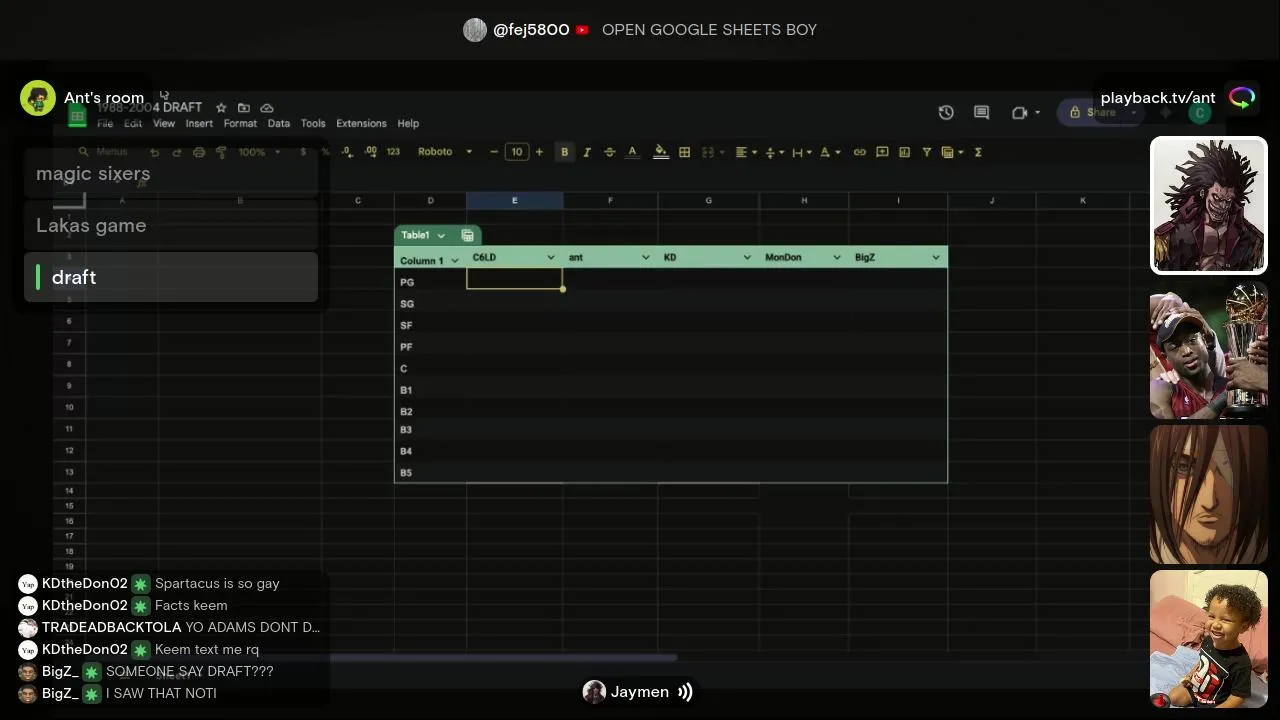Viewport: 1280px width, 720px height.
Task: Check the cloud document status icon
Action: click(267, 108)
